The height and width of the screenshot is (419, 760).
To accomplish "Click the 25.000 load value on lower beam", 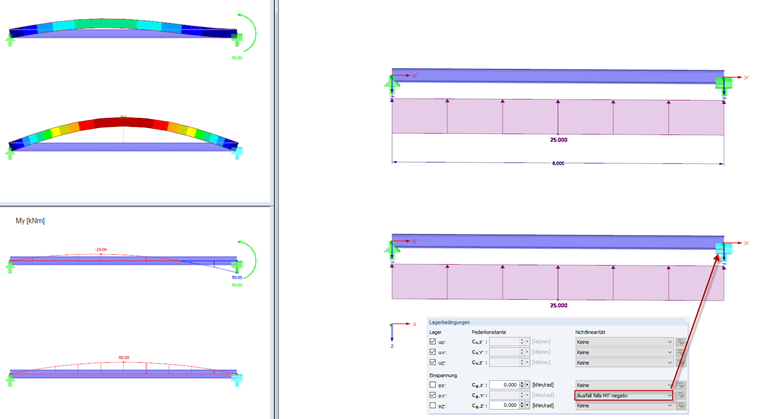I will click(x=558, y=306).
